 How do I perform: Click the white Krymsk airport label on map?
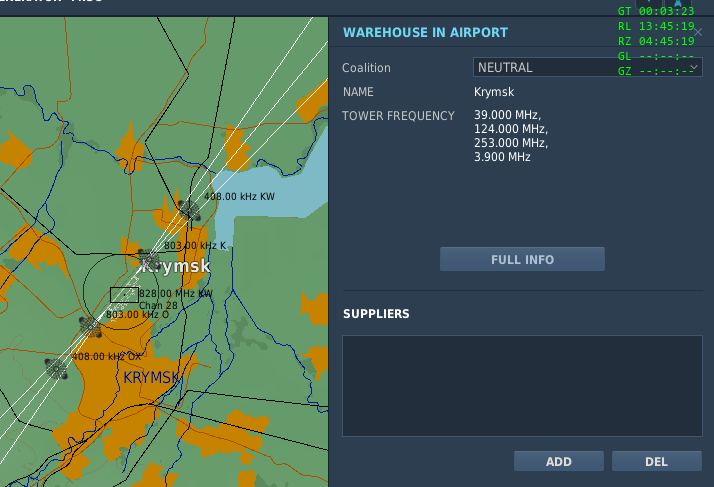pos(176,266)
